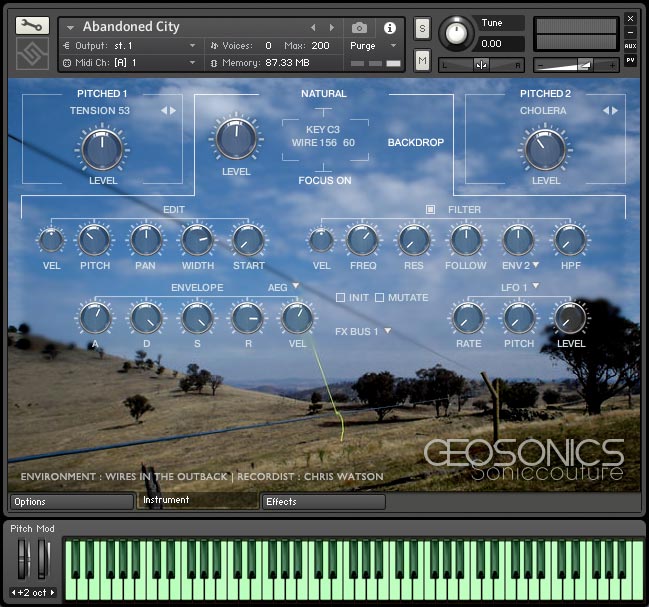Switch to the Effects tab
Screen dimensions: 649x607
(323, 501)
